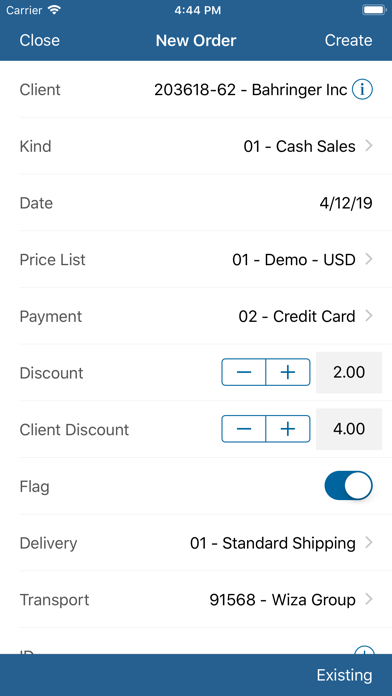Increase Client Discount with plus button

tap(288, 429)
